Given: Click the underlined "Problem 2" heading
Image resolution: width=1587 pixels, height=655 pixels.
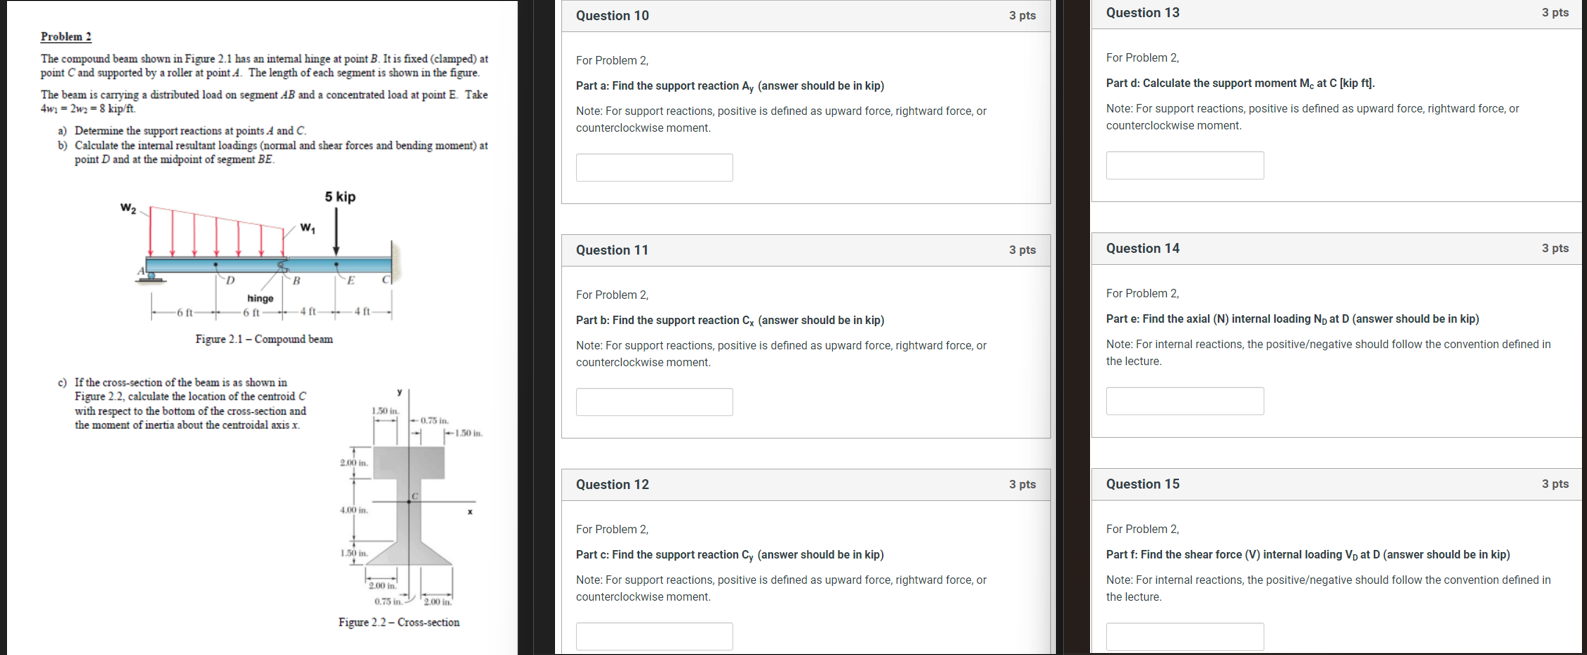Looking at the screenshot, I should click(66, 37).
